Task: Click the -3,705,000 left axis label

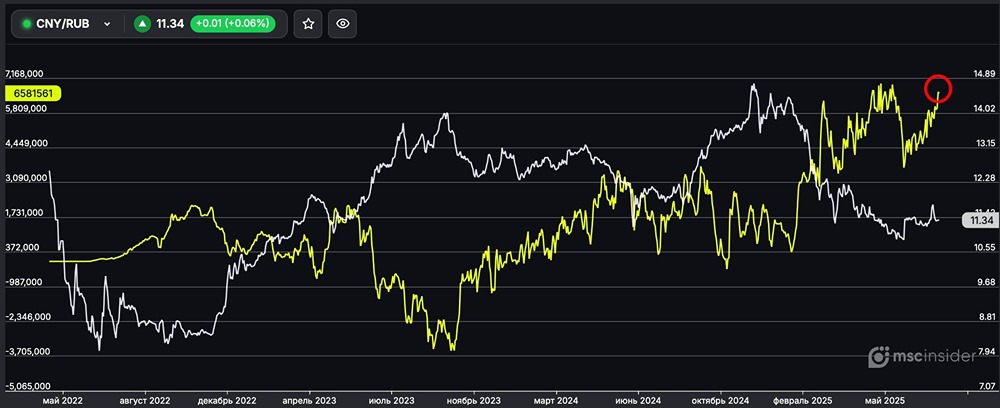Action: click(26, 352)
